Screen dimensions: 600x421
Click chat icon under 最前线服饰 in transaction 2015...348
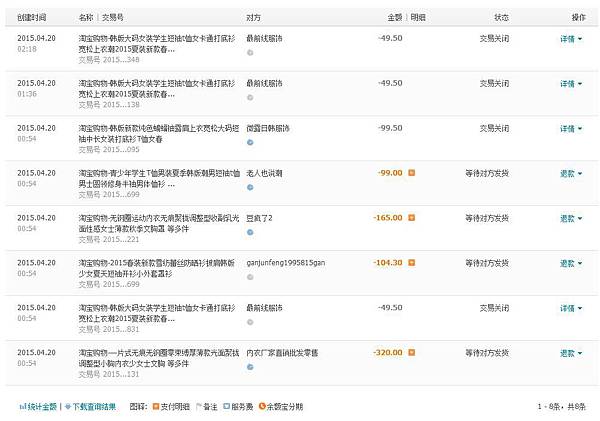tap(250, 52)
